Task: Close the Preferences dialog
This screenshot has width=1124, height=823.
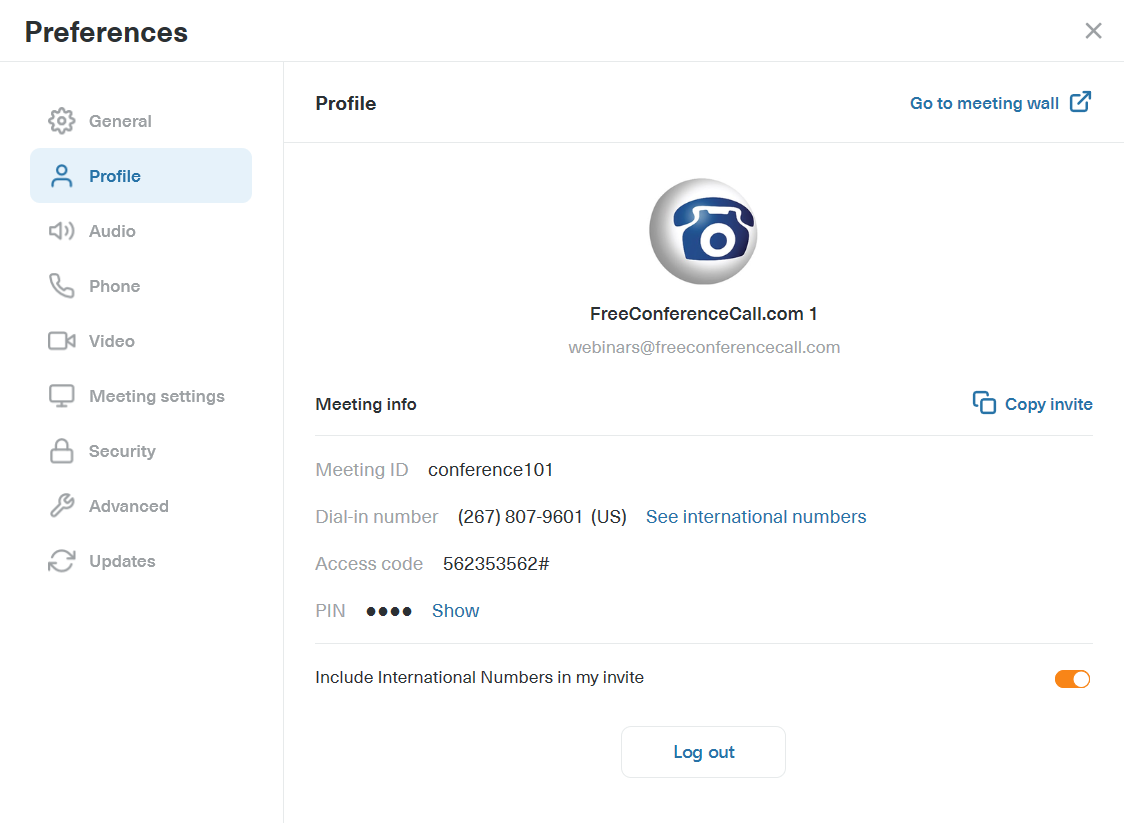Action: tap(1093, 31)
